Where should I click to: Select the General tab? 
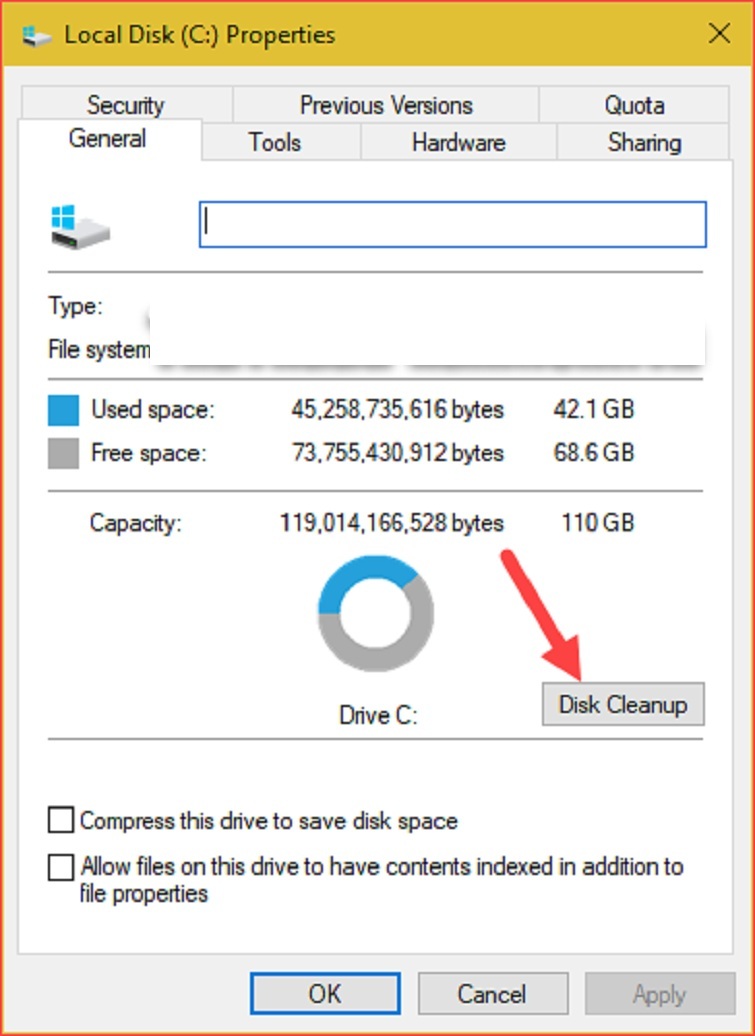click(108, 139)
